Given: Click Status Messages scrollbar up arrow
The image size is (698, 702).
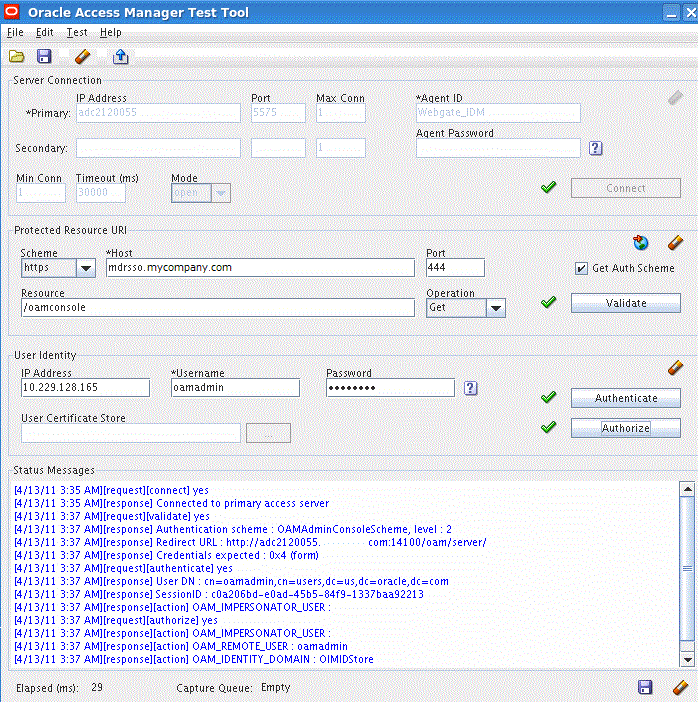Looking at the screenshot, I should coord(687,488).
